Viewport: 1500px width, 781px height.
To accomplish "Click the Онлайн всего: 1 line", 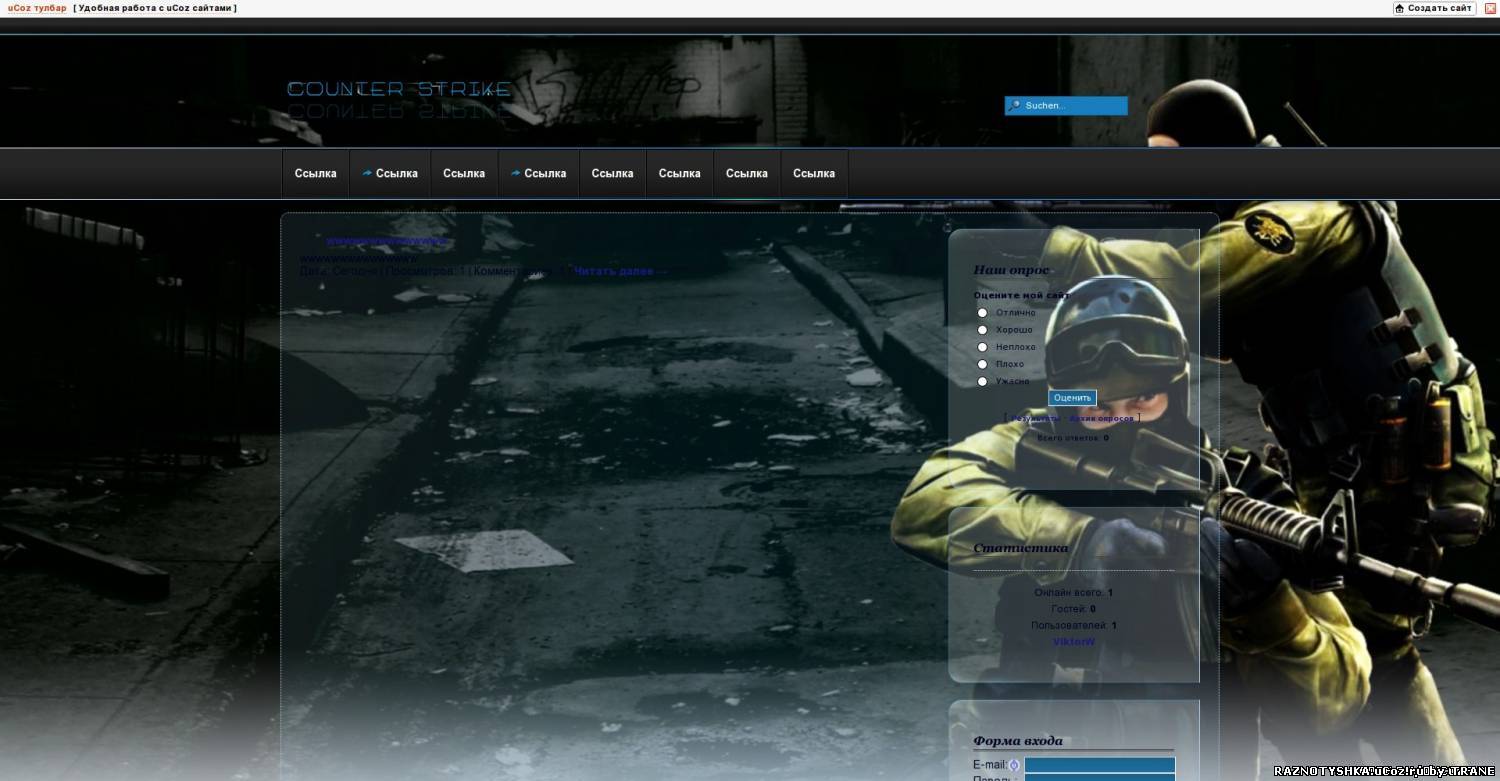I will 1074,593.
